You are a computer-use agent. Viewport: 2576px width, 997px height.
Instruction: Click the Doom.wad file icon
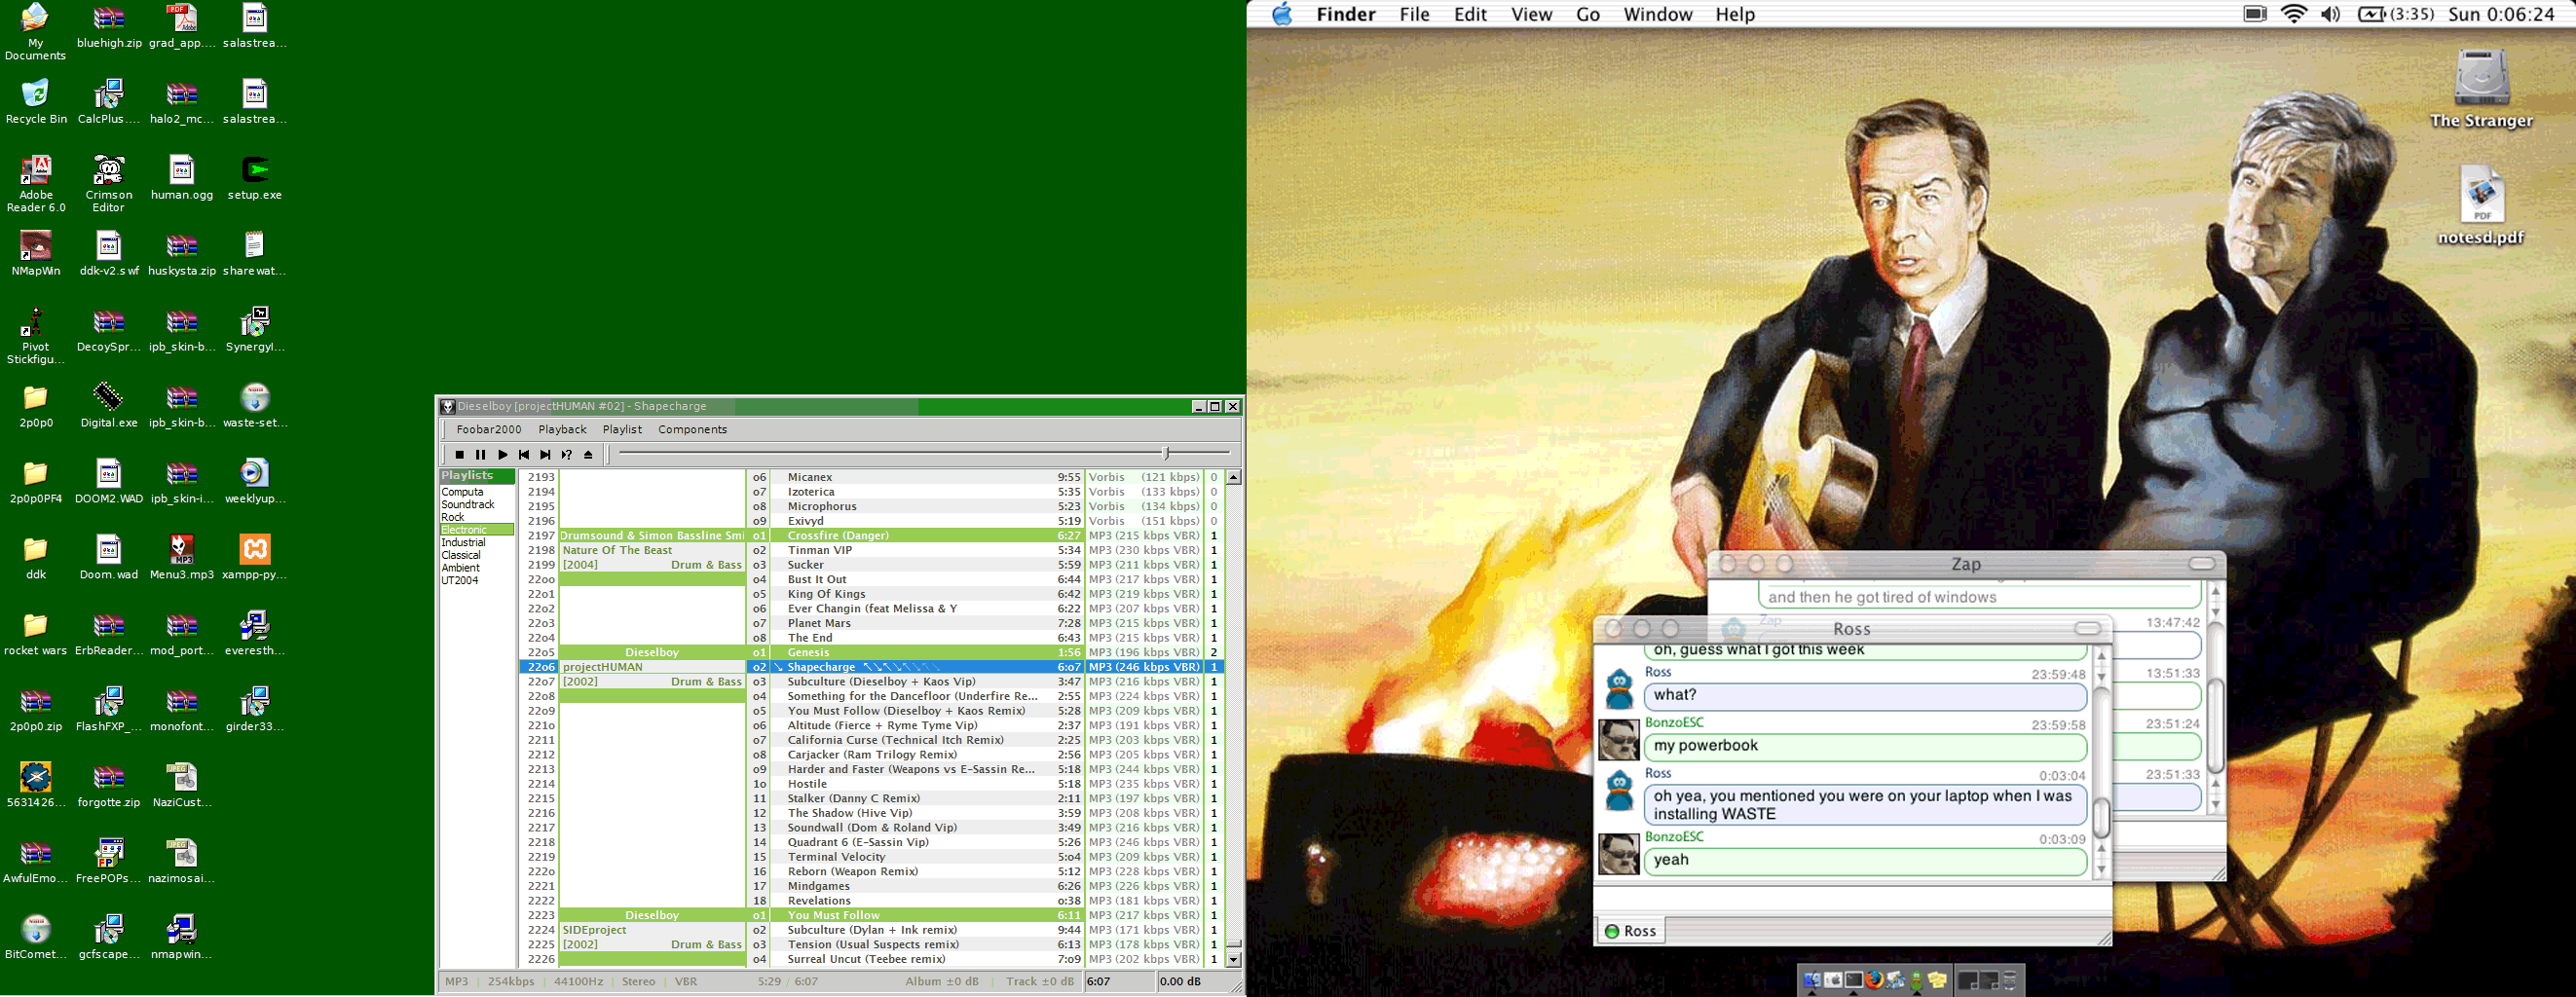(109, 558)
